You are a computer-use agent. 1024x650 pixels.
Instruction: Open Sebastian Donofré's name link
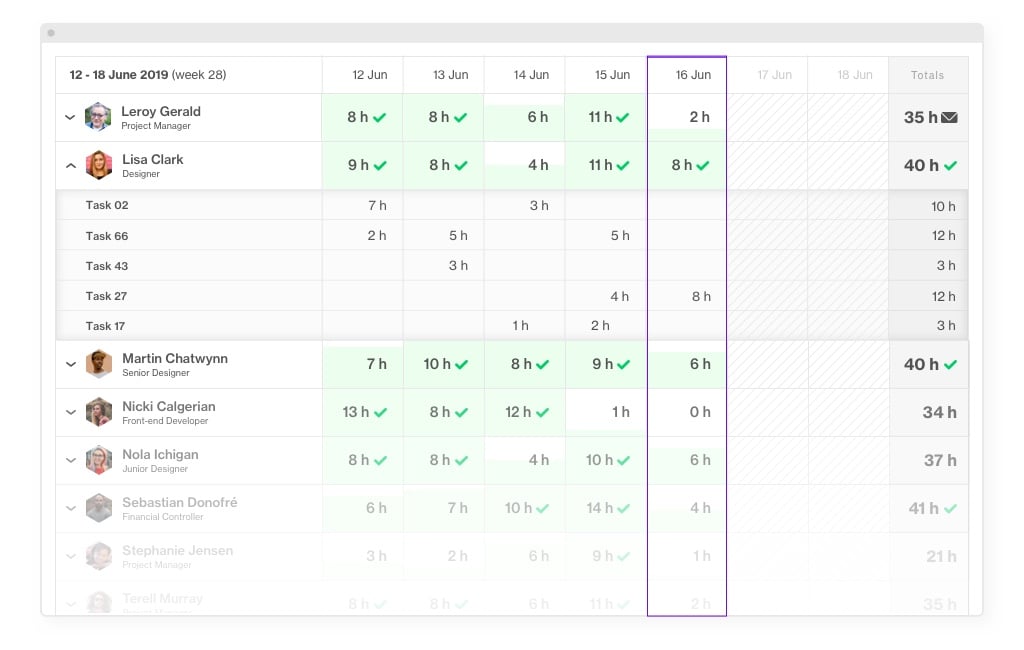[x=180, y=502]
